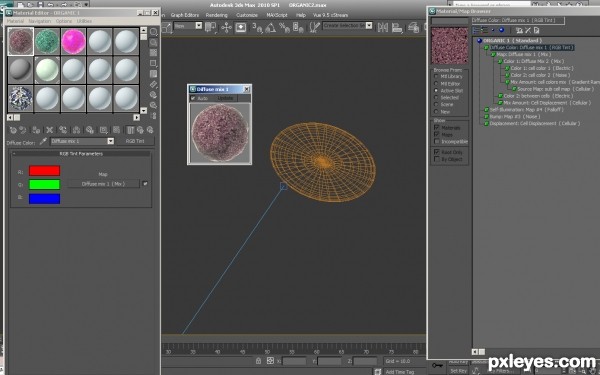Select Mtl Editor radio button
Viewport: 600px width, 375px height.
[x=436, y=83]
